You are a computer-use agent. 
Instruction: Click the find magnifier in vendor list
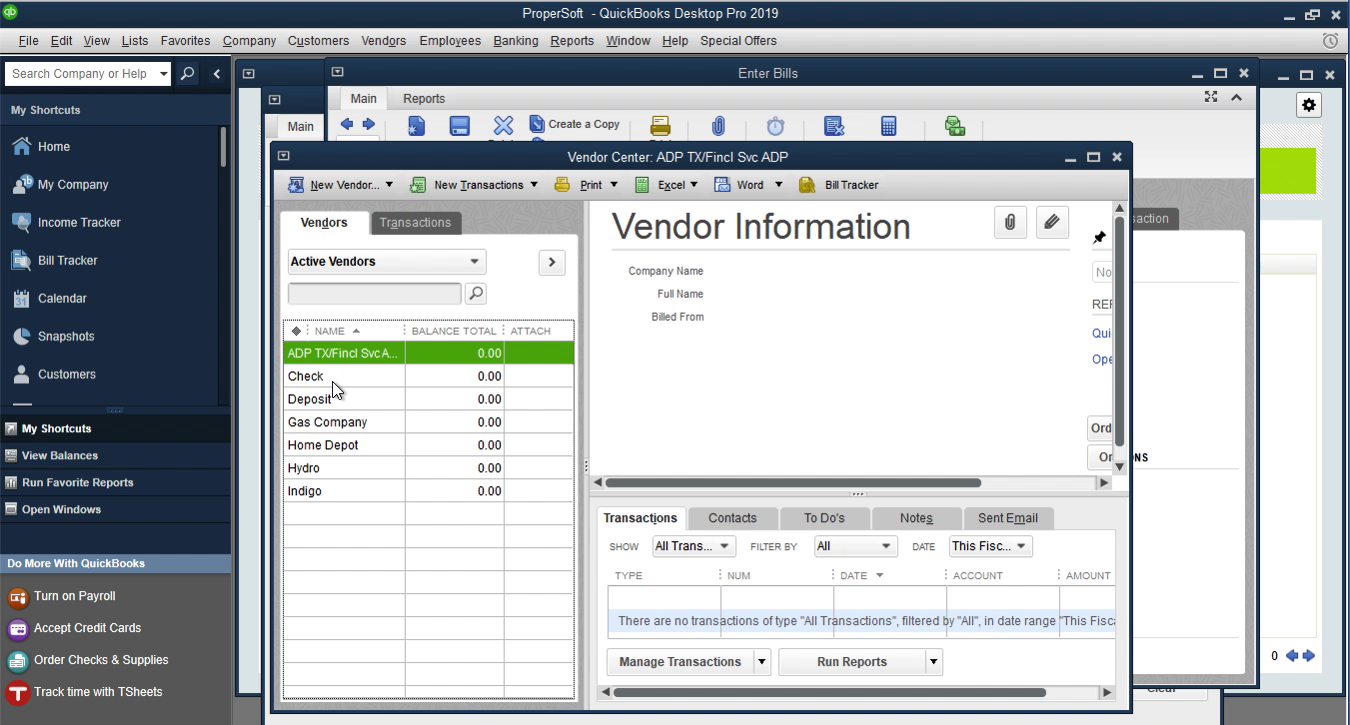click(x=476, y=293)
